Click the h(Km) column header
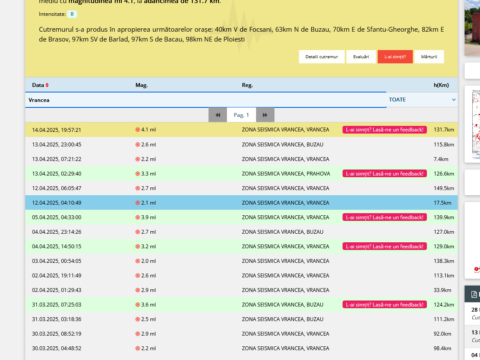Viewport: 480px width, 360px height. tap(441, 85)
